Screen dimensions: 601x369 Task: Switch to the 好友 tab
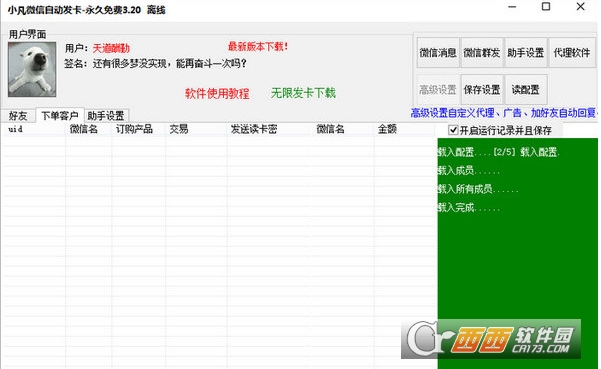18,116
